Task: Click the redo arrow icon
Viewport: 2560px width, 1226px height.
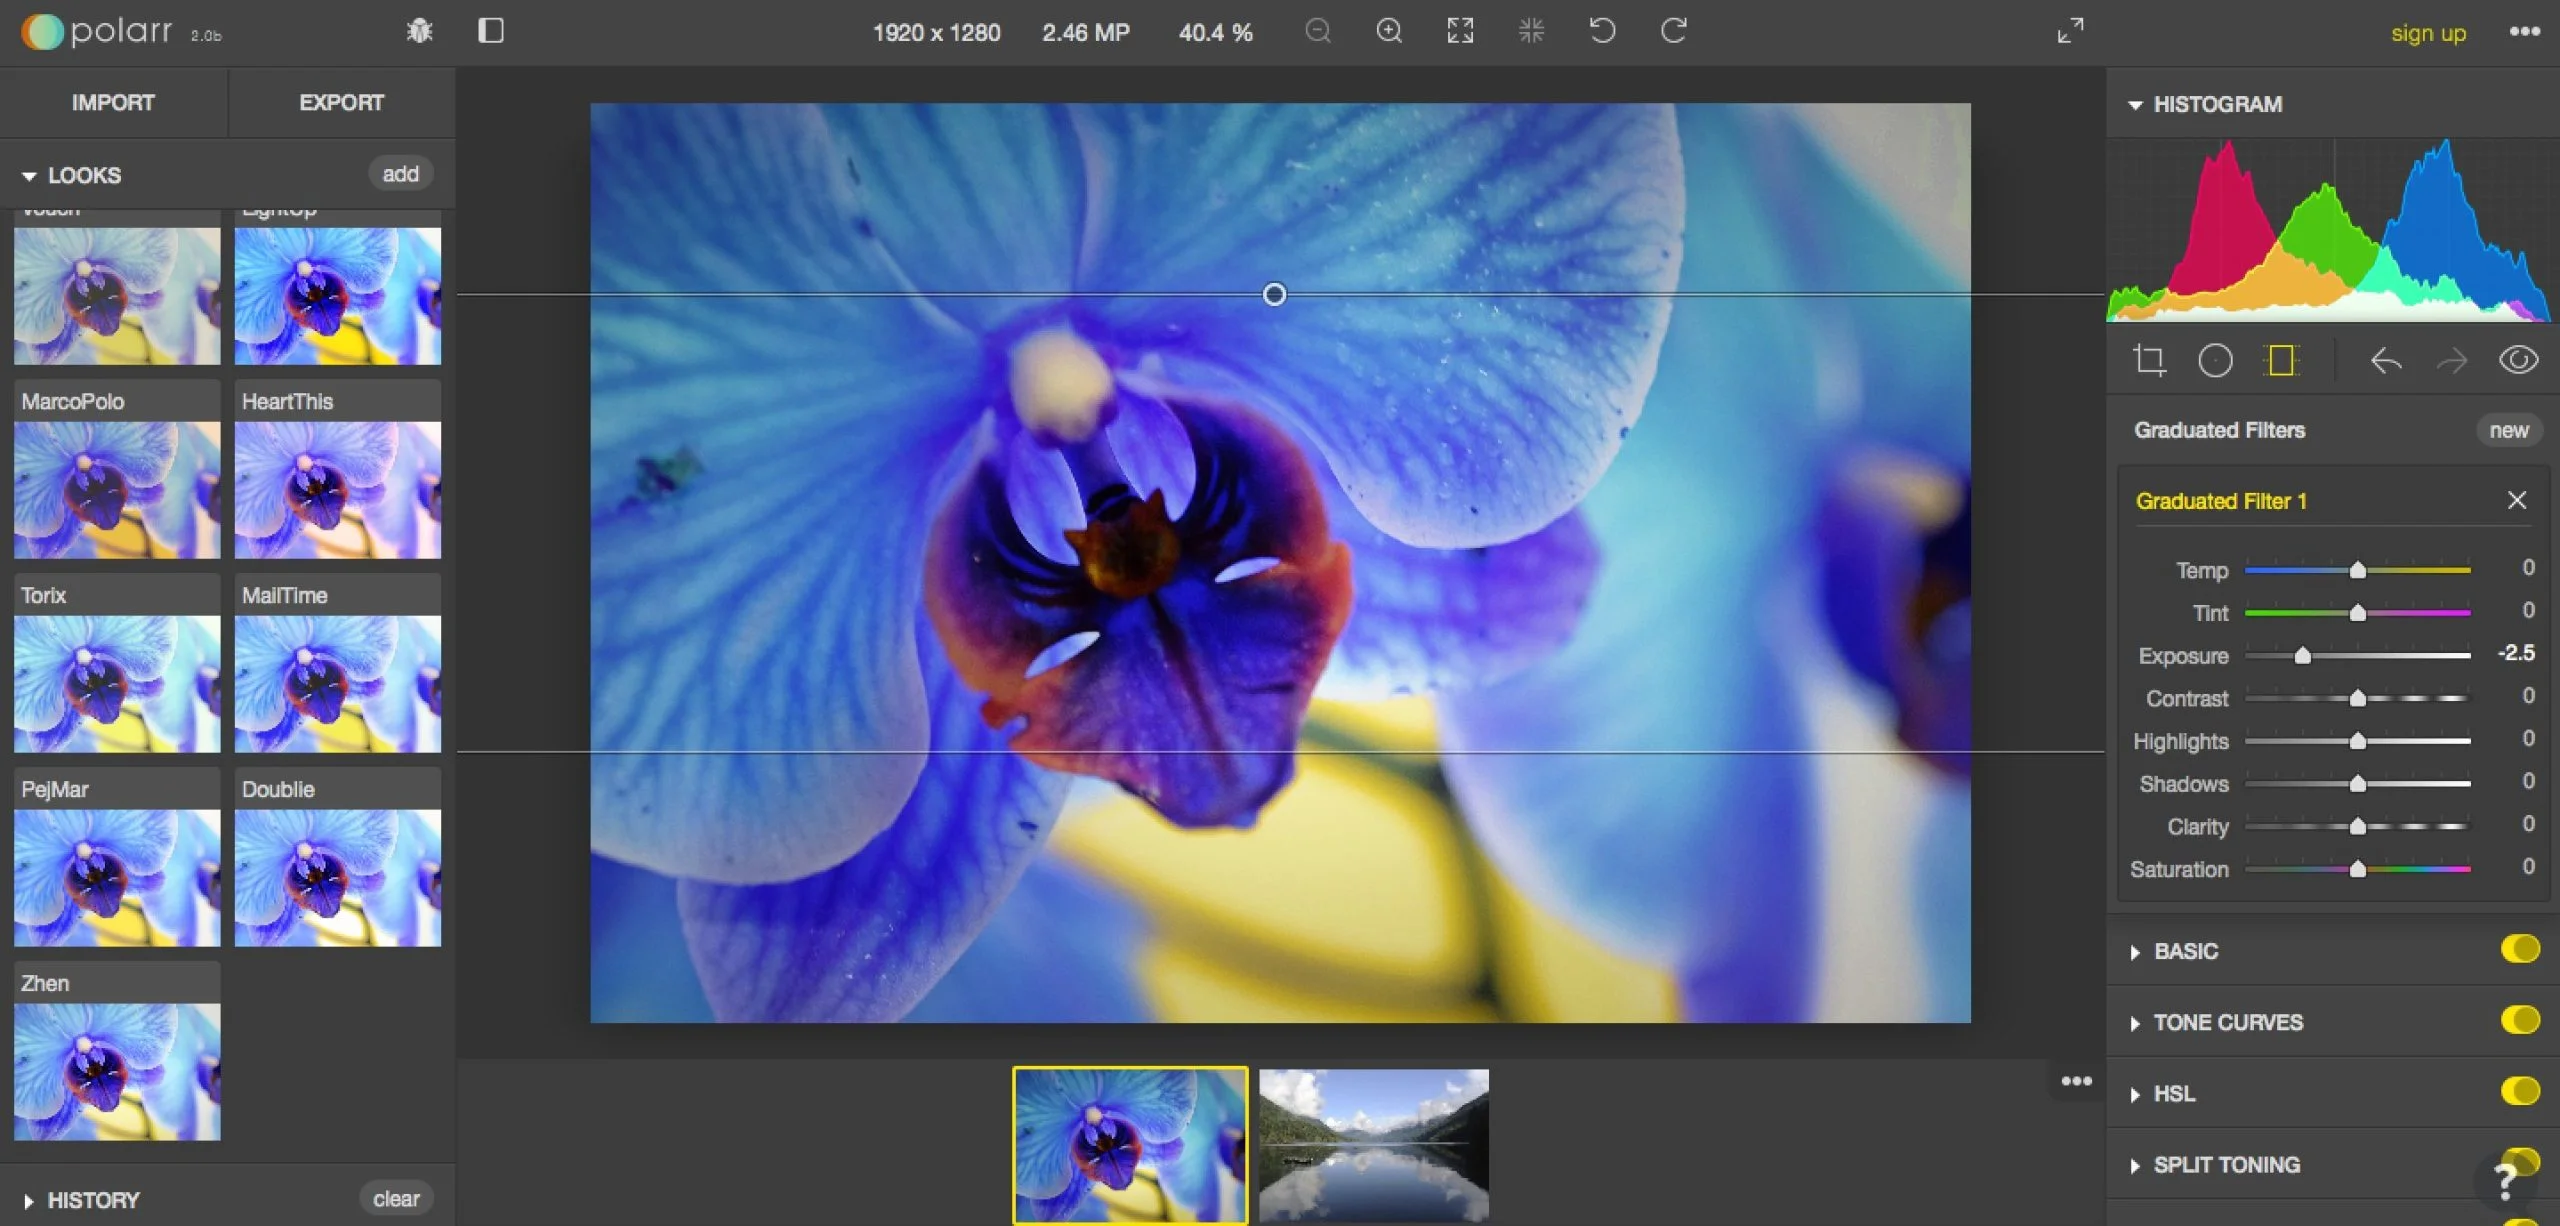Action: click(2451, 360)
